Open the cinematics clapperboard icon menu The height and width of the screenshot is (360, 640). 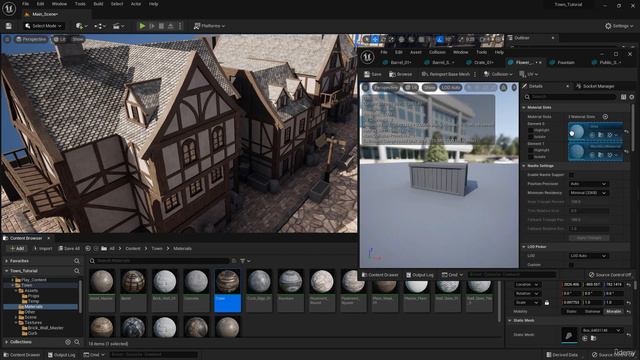point(118,26)
